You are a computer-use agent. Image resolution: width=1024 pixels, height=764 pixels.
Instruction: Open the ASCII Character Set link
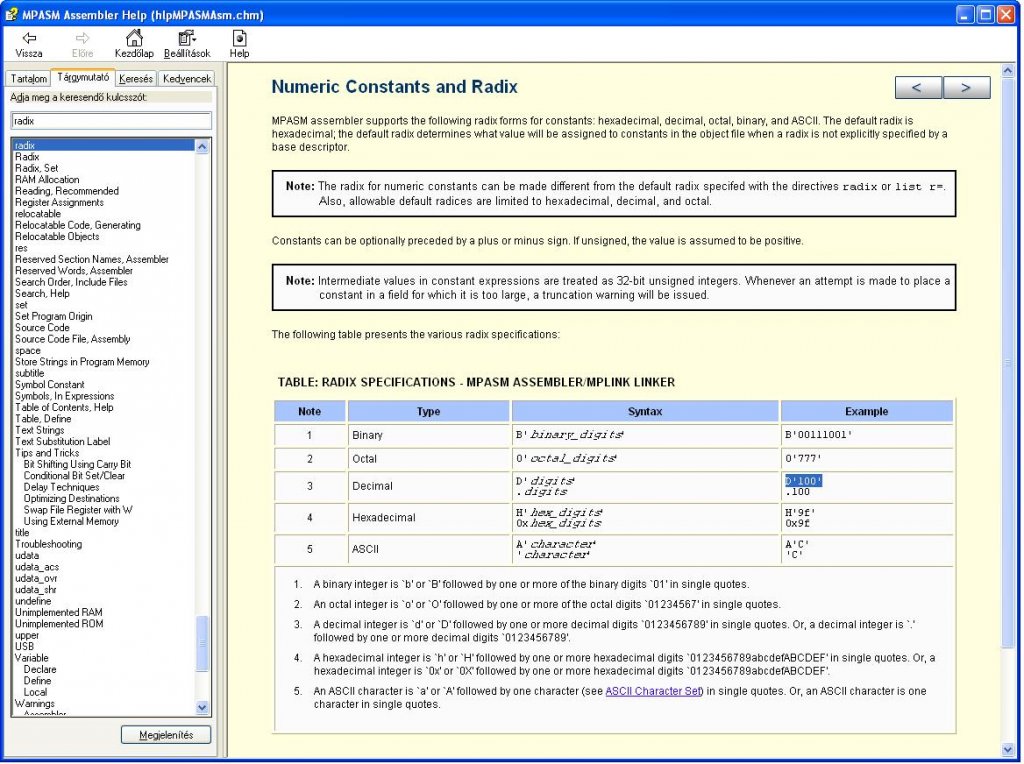point(654,691)
